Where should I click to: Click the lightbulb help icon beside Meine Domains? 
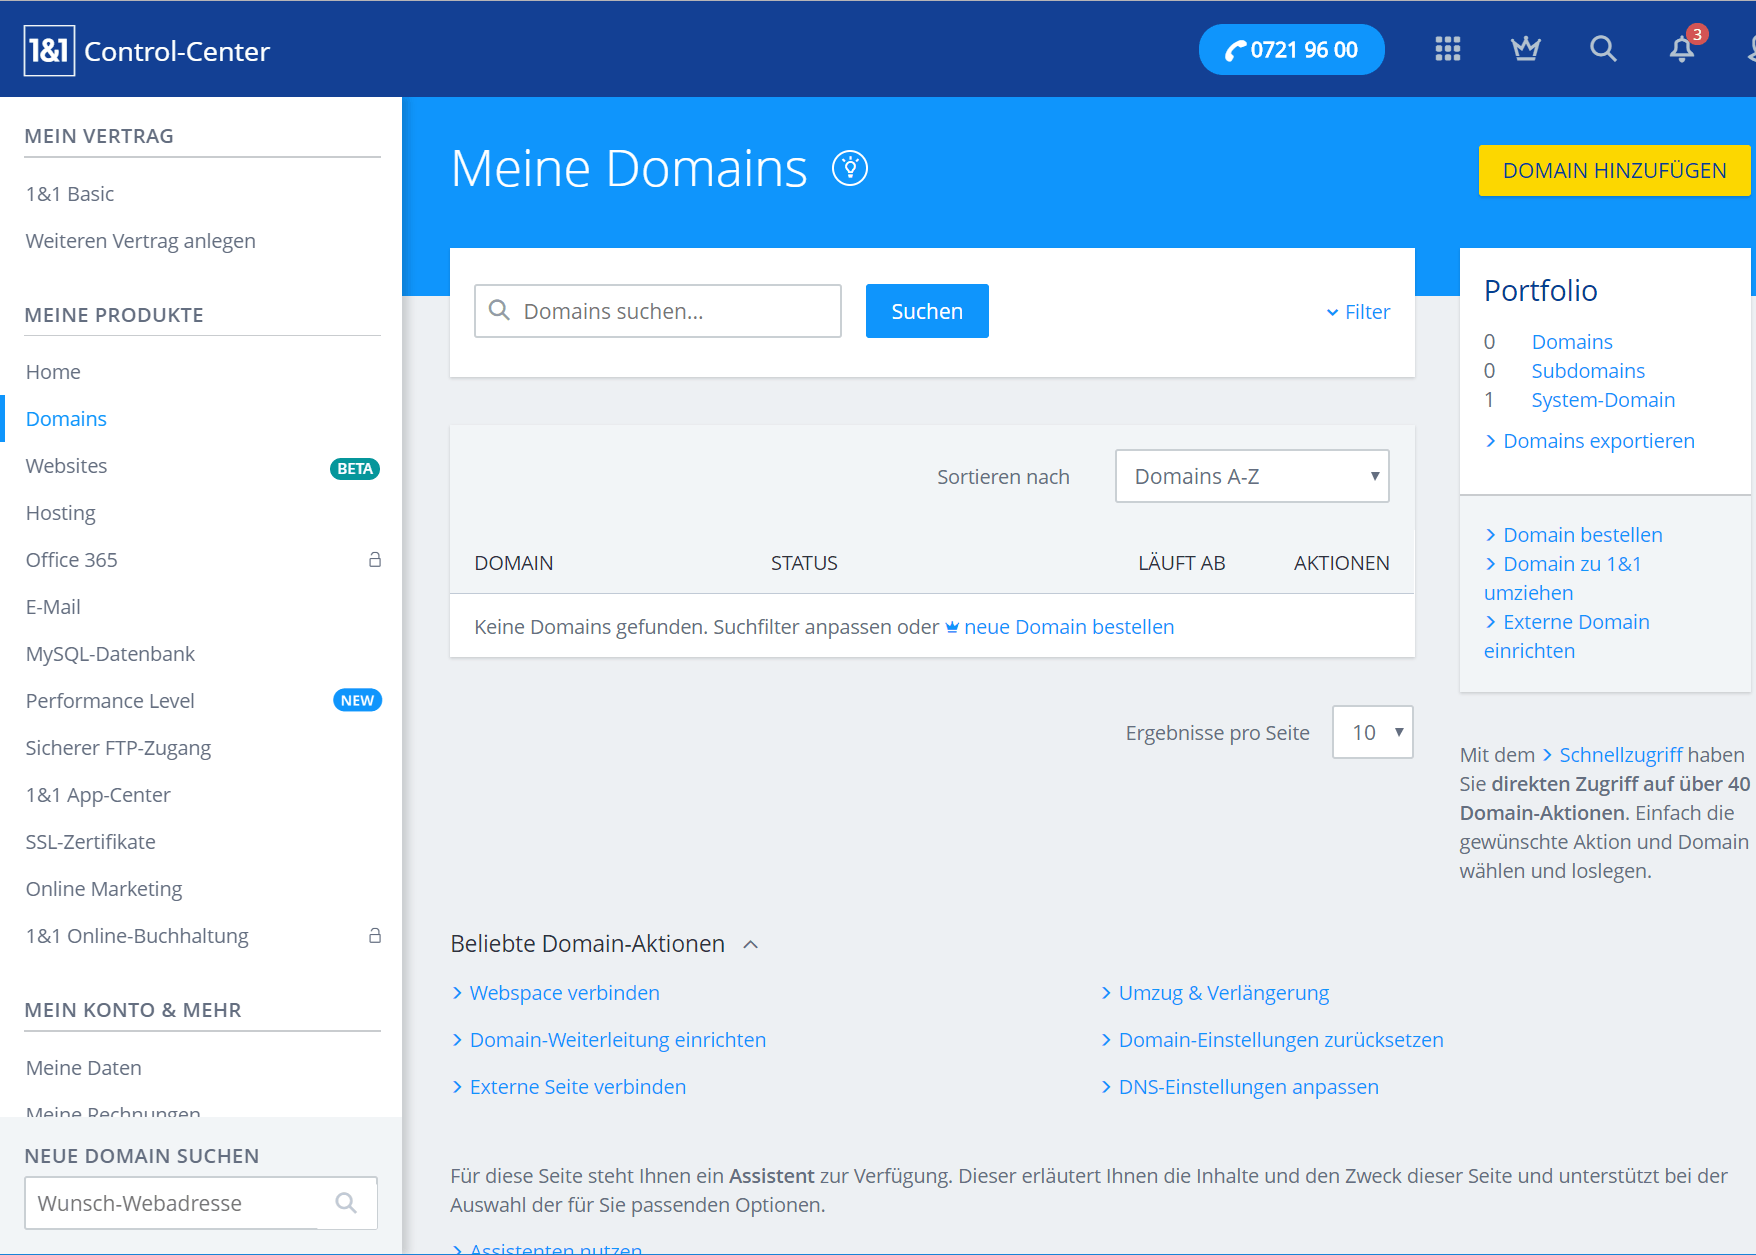click(851, 168)
